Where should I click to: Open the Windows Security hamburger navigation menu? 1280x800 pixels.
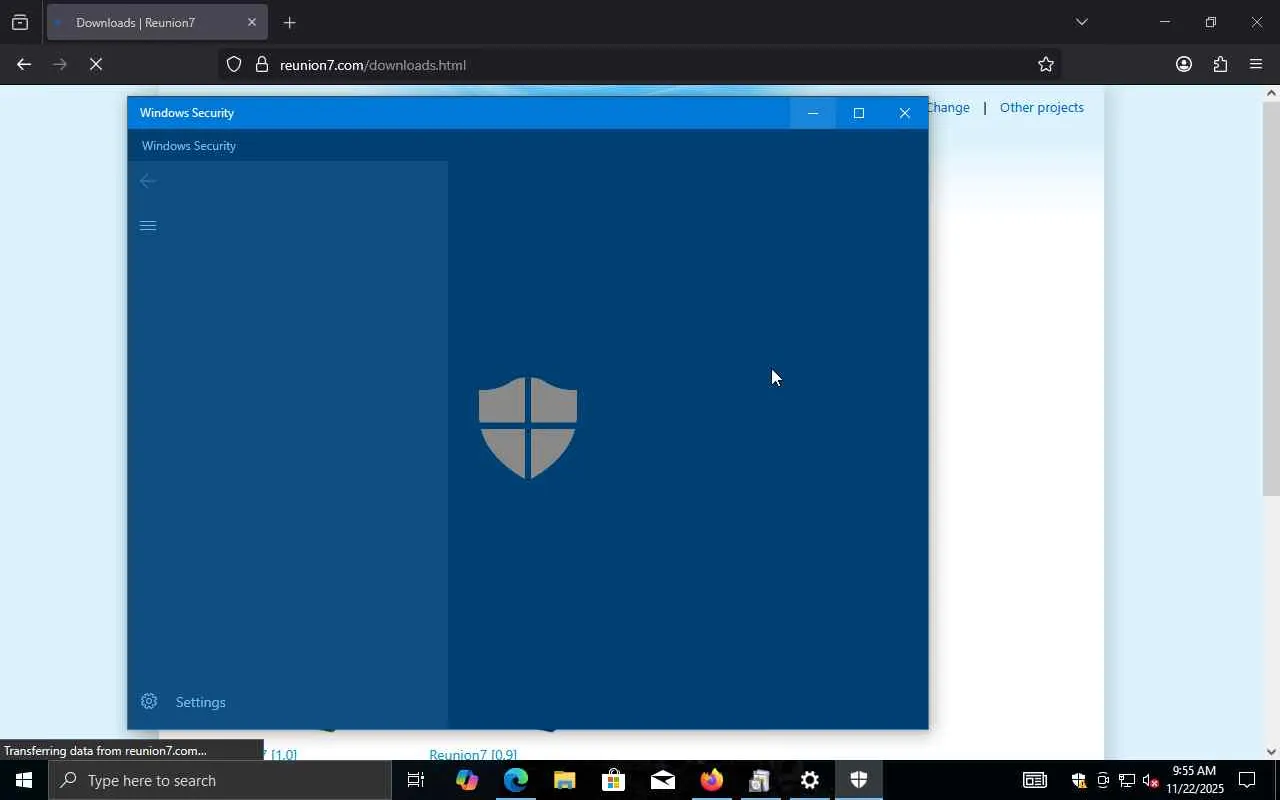(148, 226)
